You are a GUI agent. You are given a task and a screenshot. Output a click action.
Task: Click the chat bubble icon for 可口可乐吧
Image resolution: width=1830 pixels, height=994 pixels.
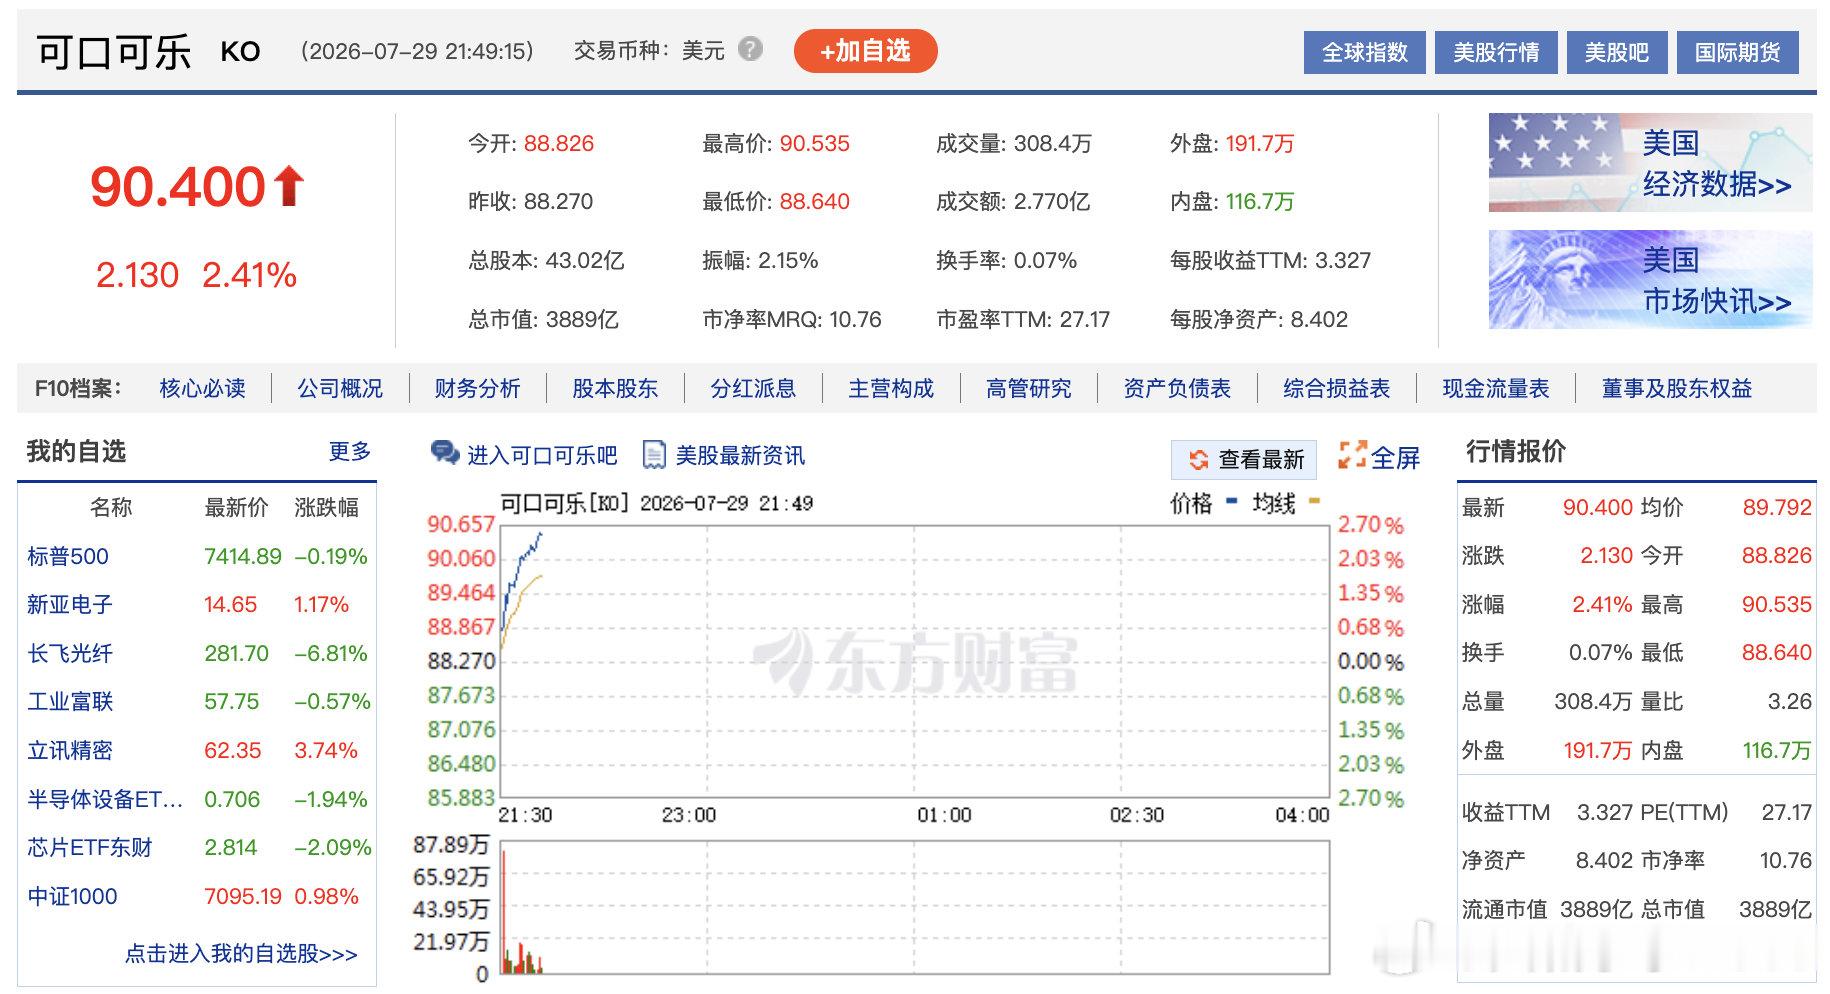[x=444, y=454]
